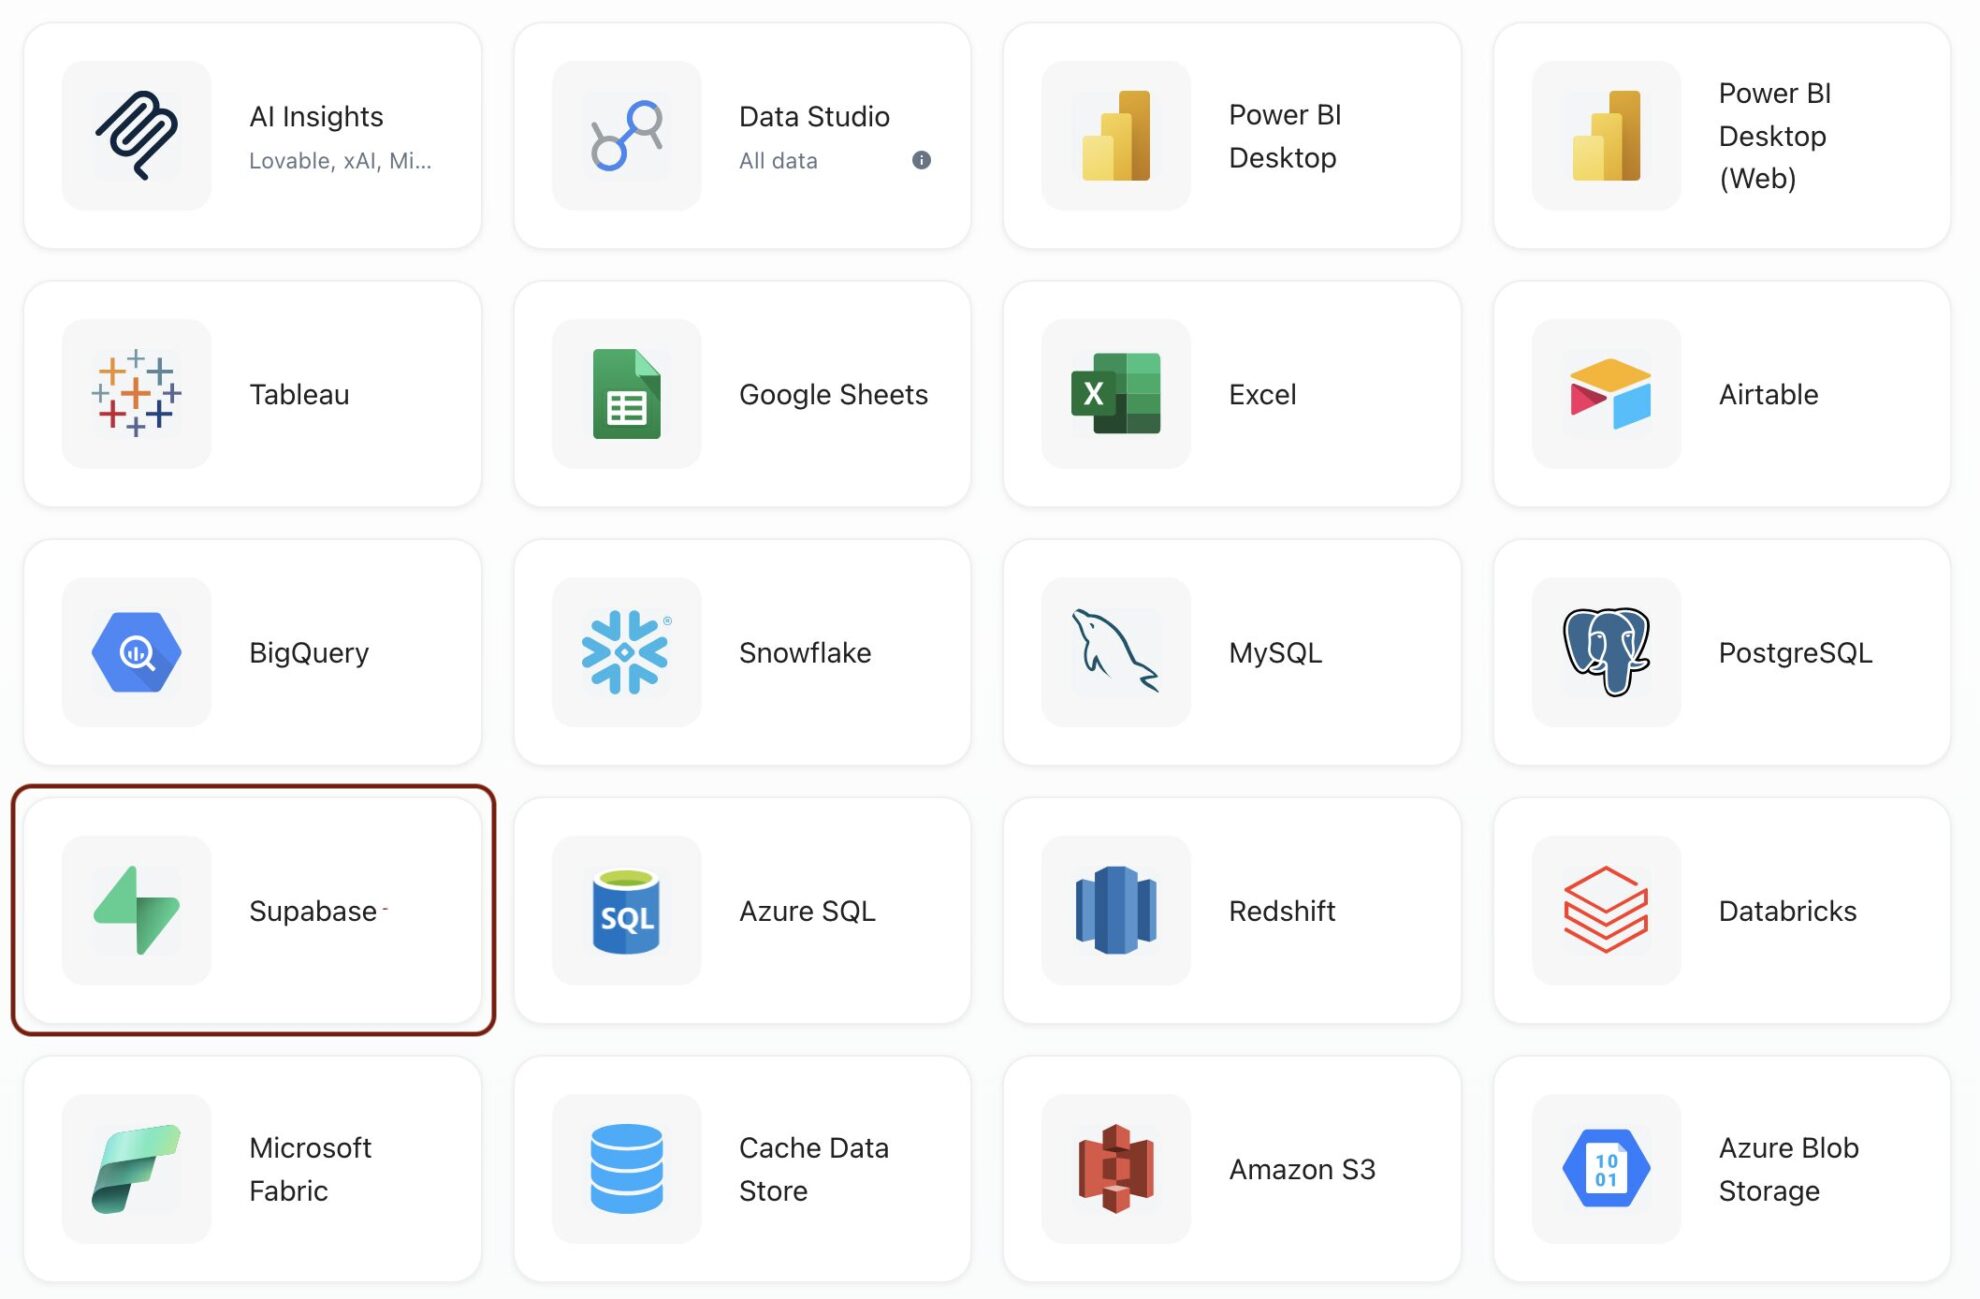Click the BigQuery hexagon icon
The height and width of the screenshot is (1299, 1980).
pyautogui.click(x=137, y=652)
